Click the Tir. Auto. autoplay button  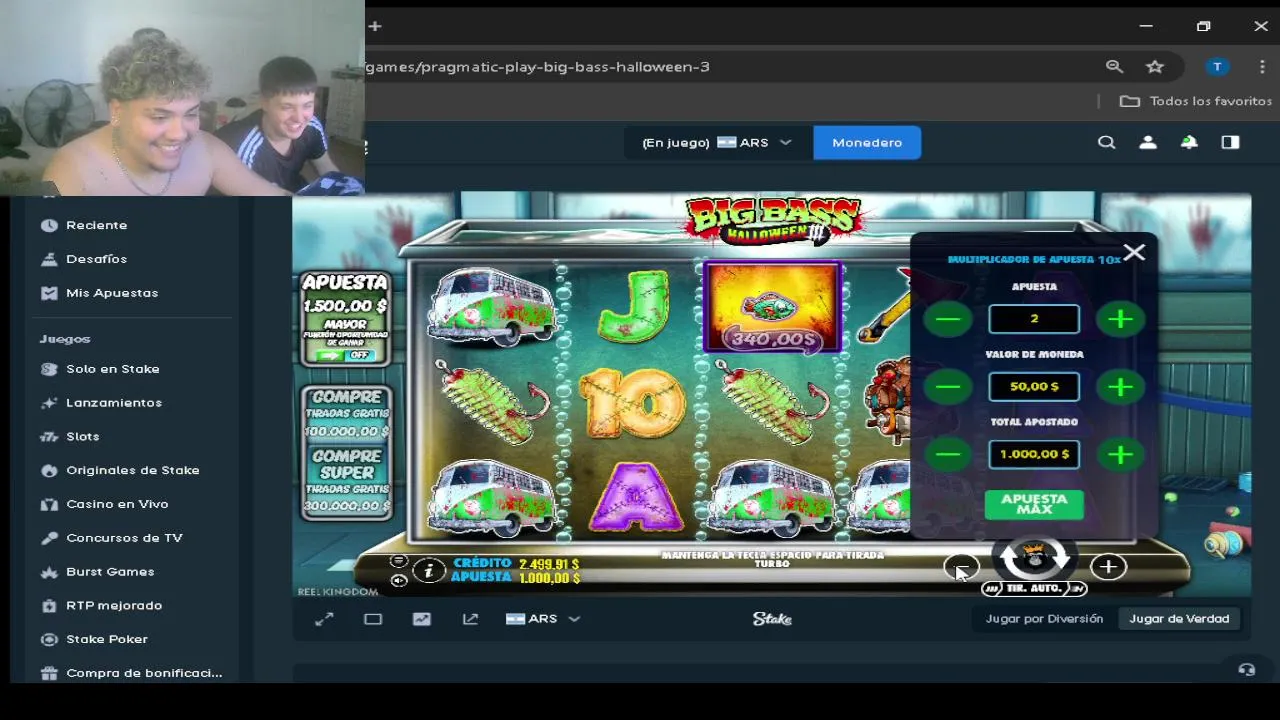(x=1034, y=589)
